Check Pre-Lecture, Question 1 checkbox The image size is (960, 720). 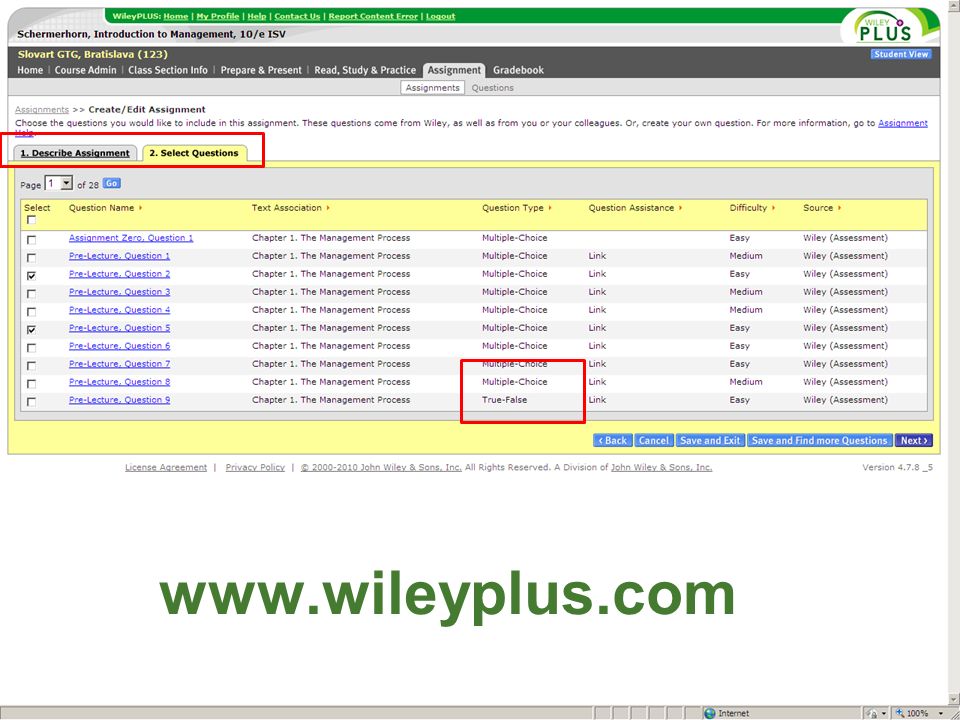click(x=31, y=258)
